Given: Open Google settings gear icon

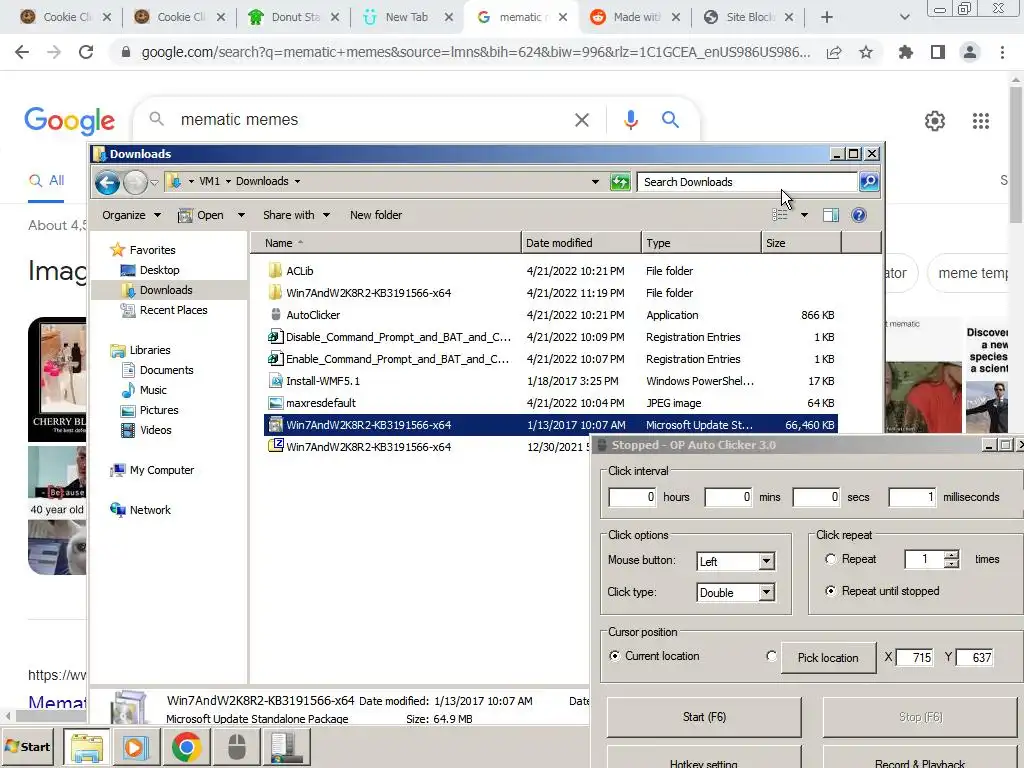Looking at the screenshot, I should (x=935, y=121).
